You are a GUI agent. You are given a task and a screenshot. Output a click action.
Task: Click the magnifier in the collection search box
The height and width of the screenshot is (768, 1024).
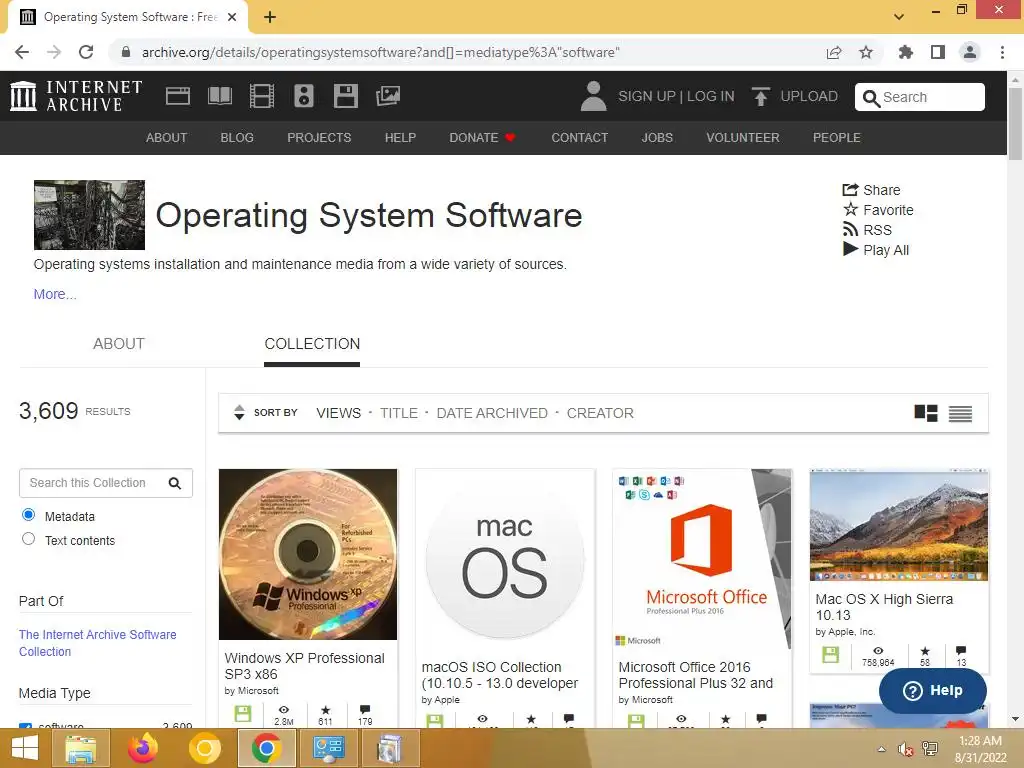174,483
